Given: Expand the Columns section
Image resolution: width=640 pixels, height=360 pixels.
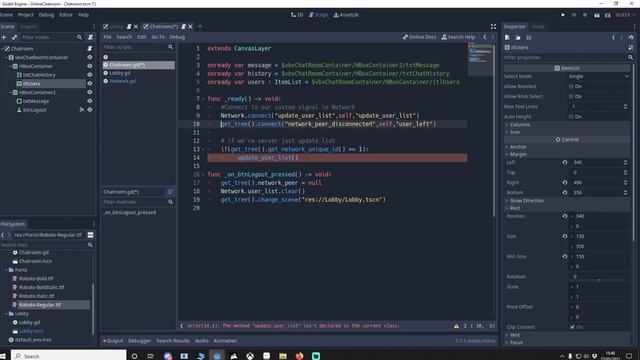Looking at the screenshot, I should 567,124.
